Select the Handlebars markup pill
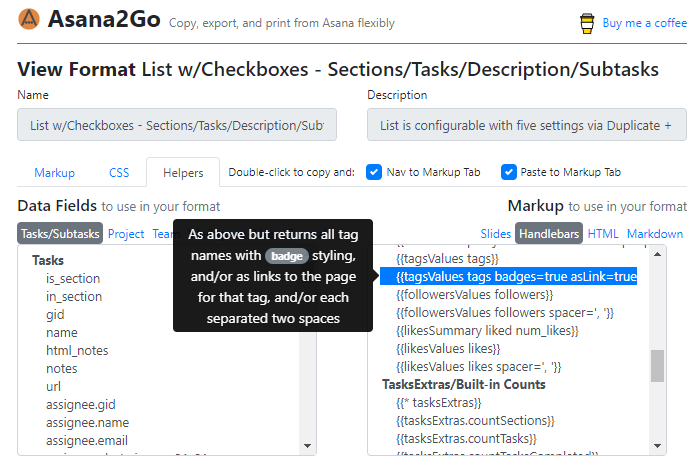The image size is (699, 462). 549,233
